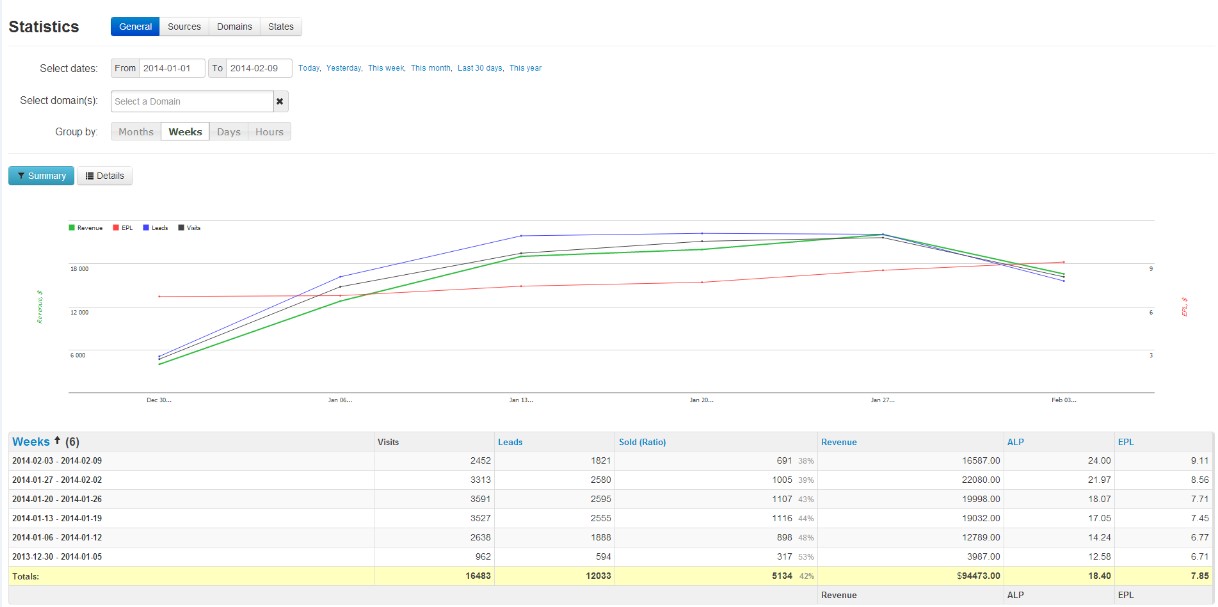Viewport: 1218px width, 607px height.
Task: Group statistics by Days
Action: pyautogui.click(x=229, y=132)
